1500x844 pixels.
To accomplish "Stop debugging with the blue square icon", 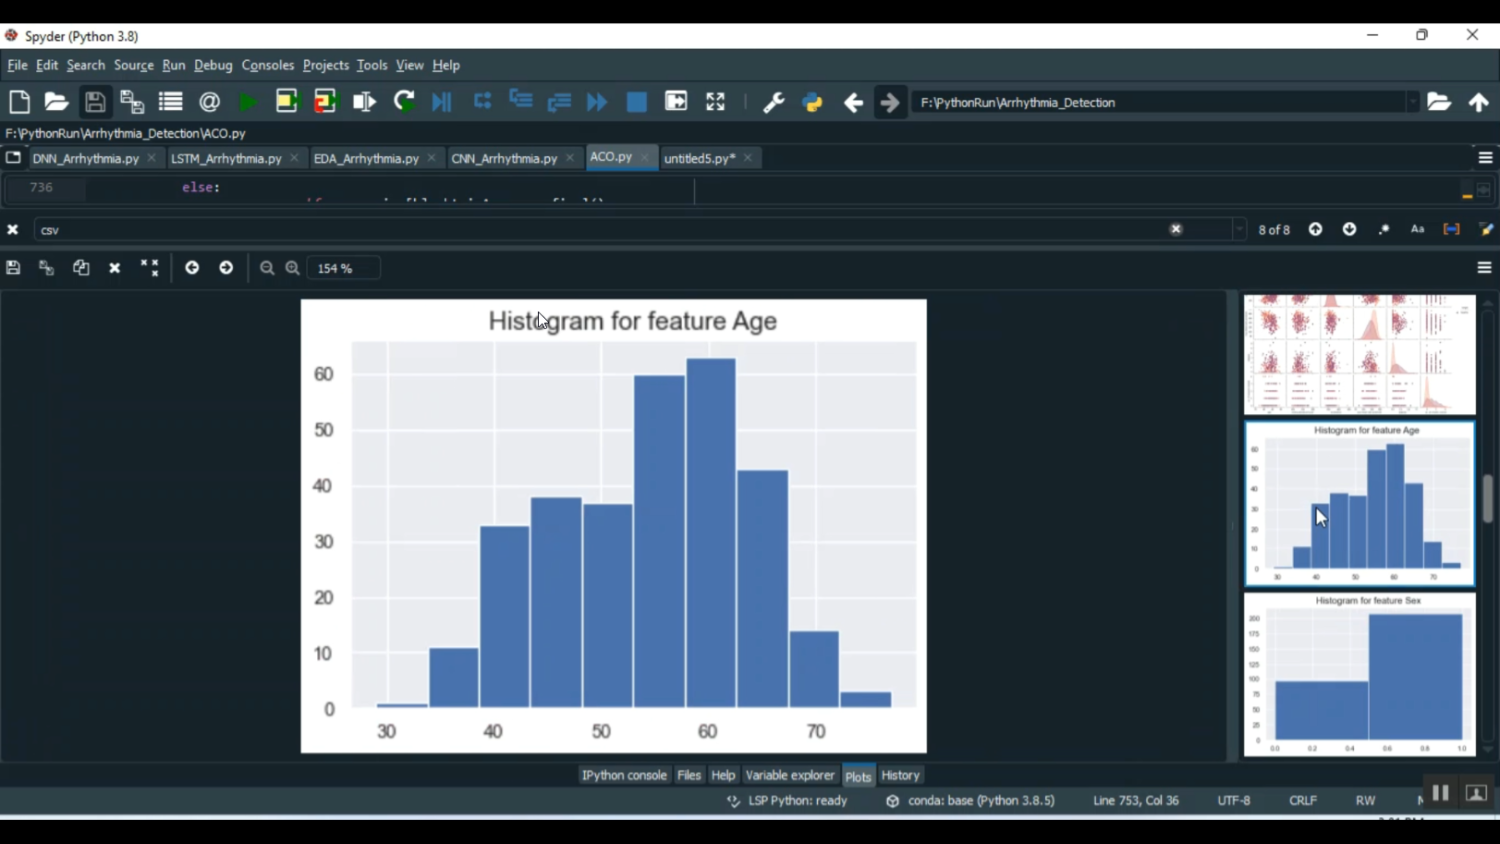I will click(636, 102).
